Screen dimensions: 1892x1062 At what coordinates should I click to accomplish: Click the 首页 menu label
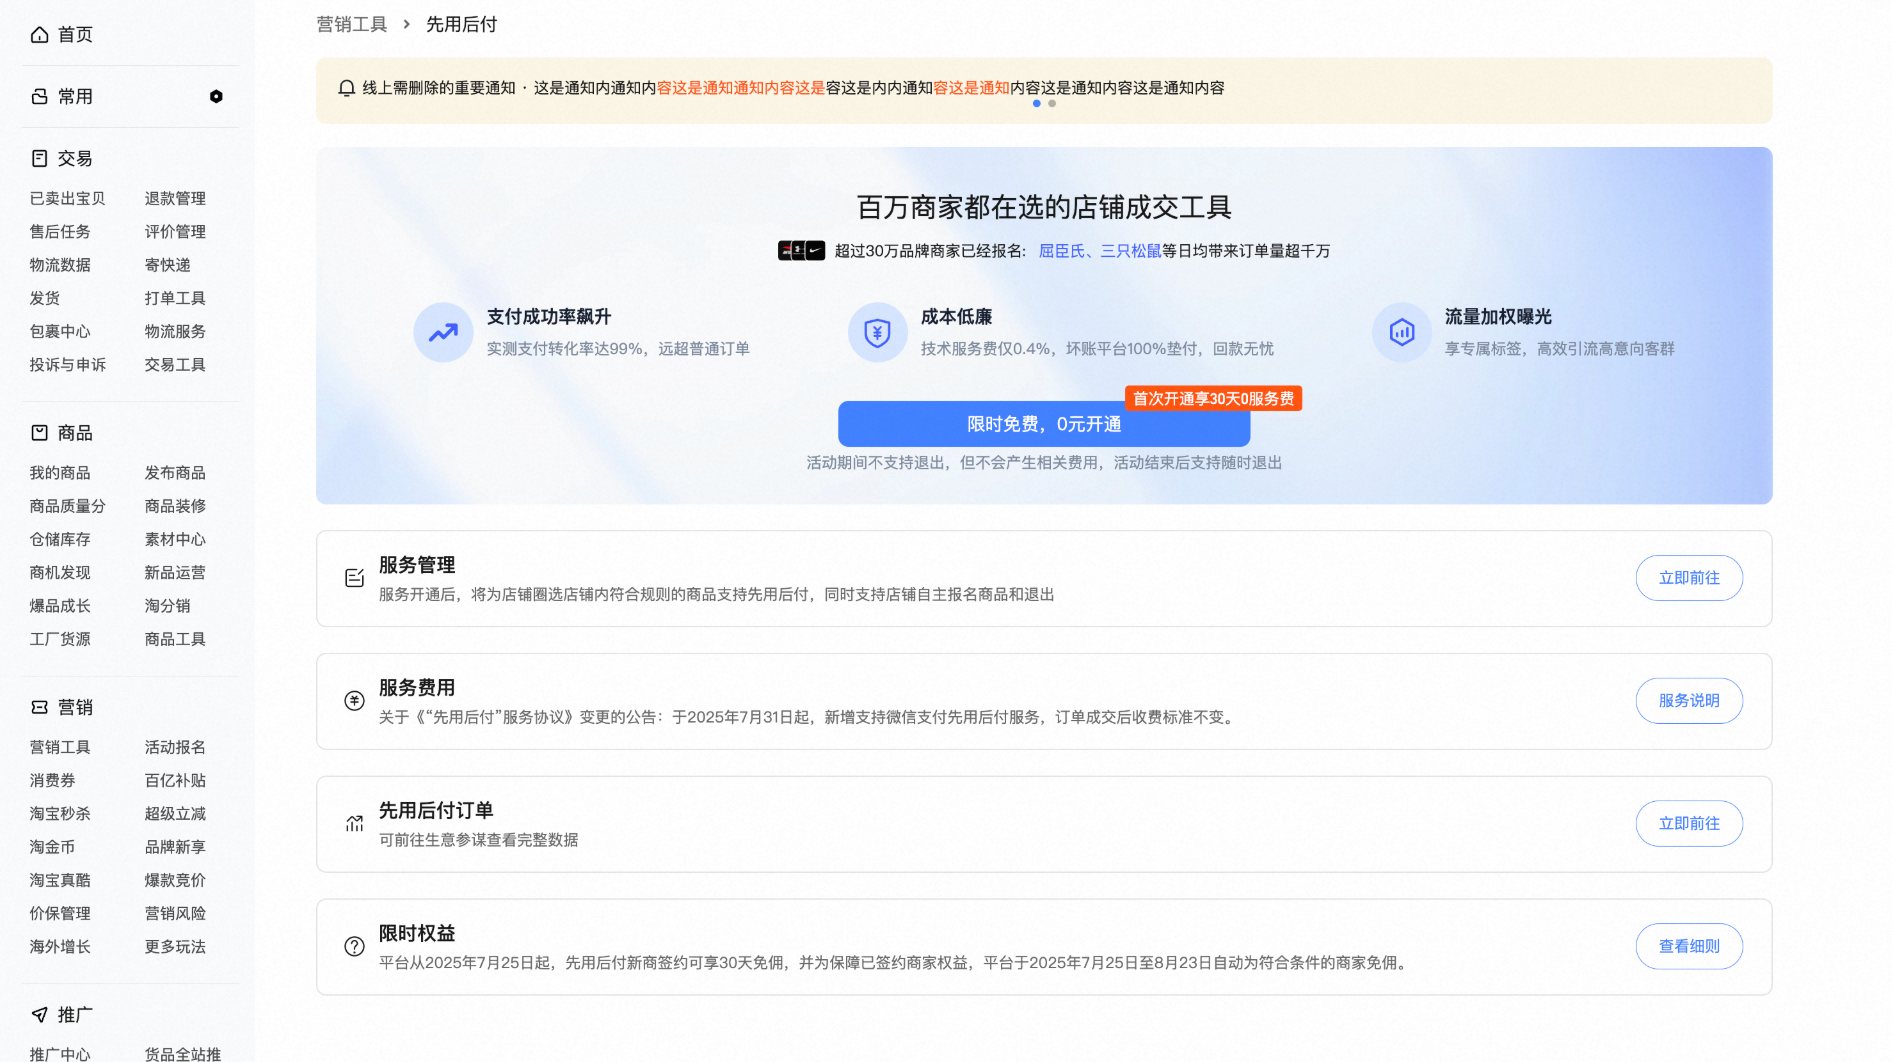pos(75,35)
